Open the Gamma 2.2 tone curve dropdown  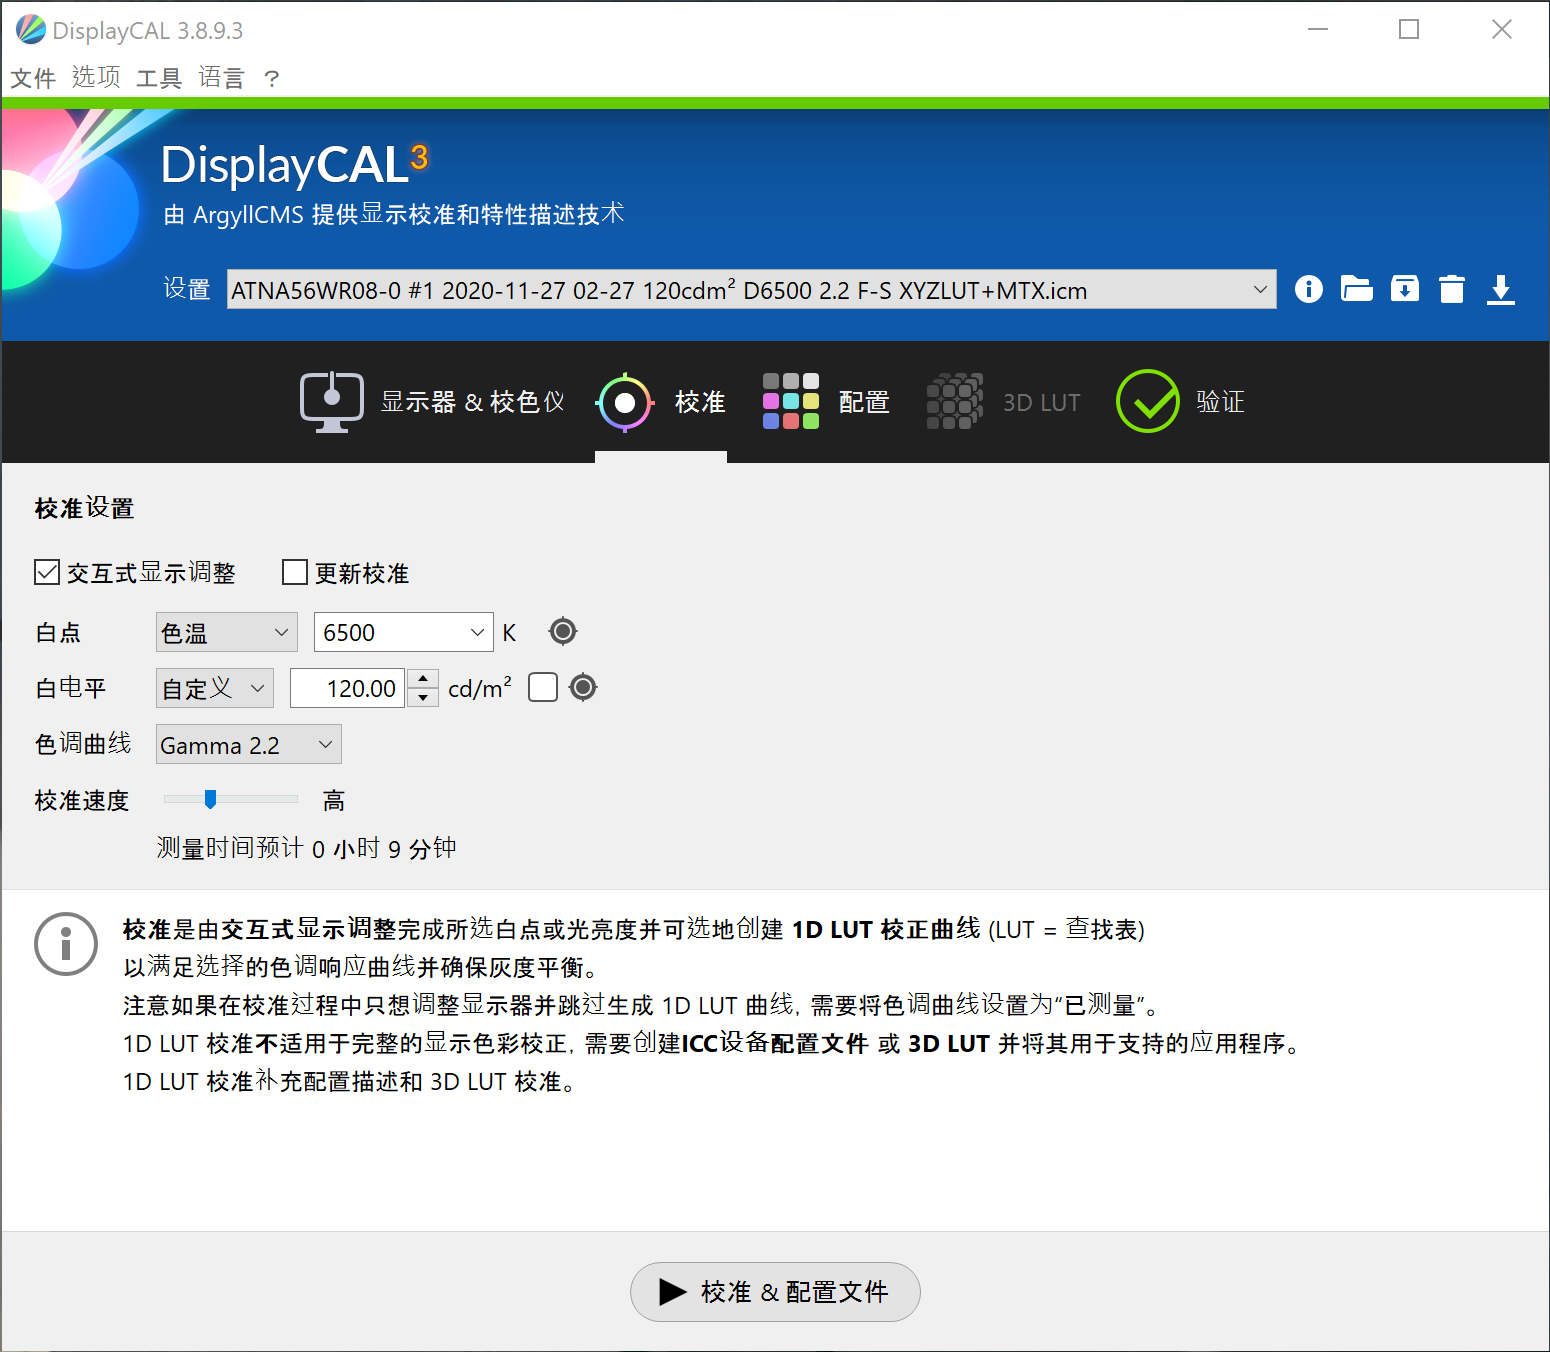[x=249, y=744]
